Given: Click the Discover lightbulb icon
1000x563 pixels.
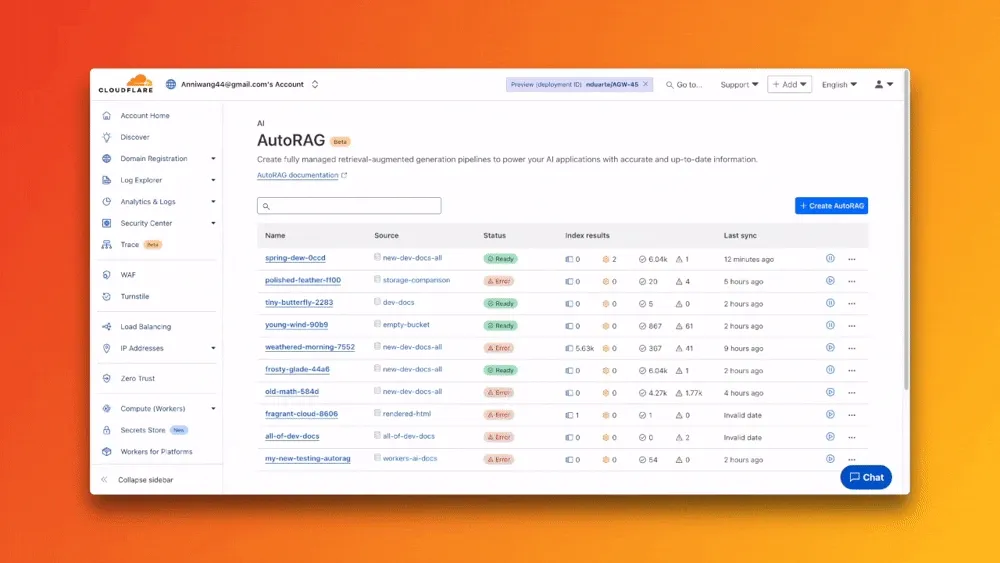Looking at the screenshot, I should coord(107,137).
